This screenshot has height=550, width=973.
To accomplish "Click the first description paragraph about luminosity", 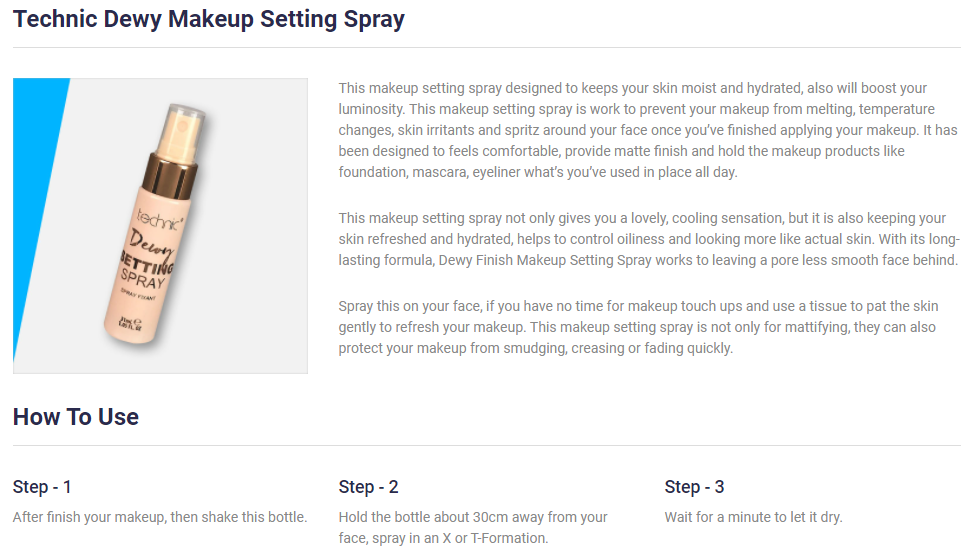I will click(648, 130).
